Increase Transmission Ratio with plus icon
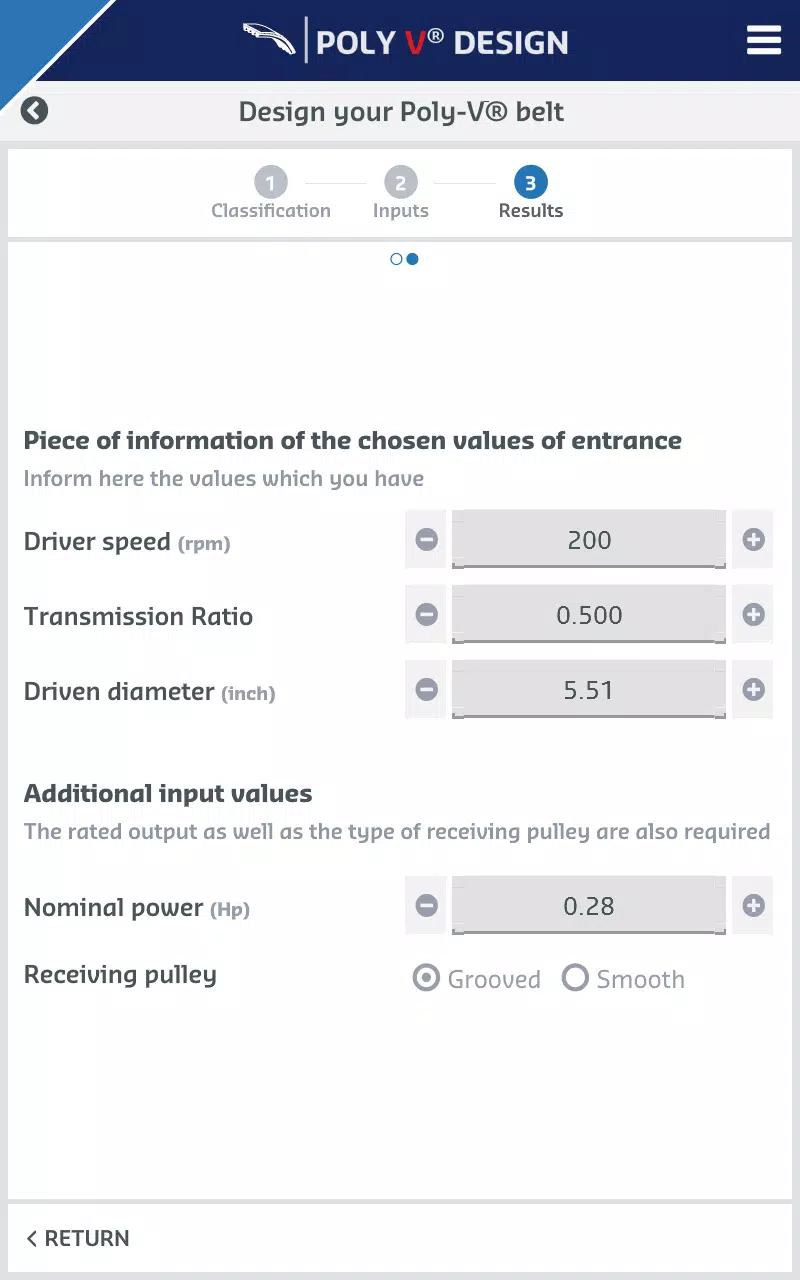 click(x=753, y=615)
